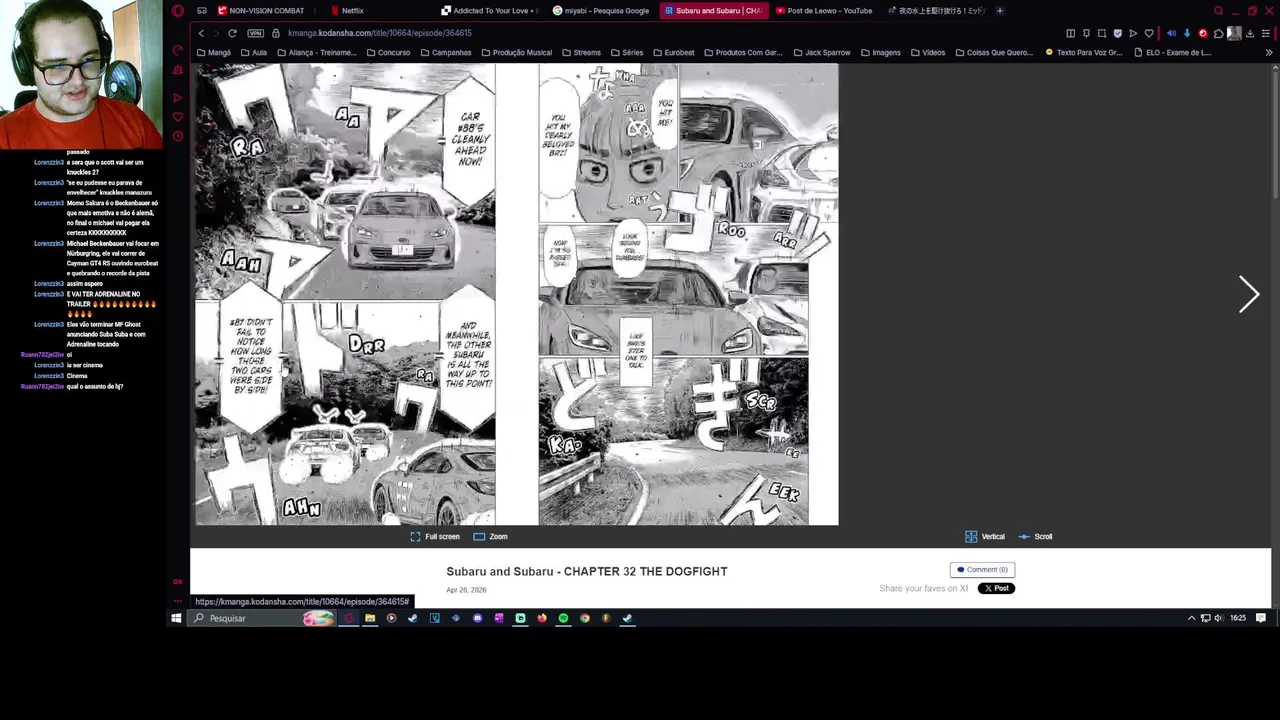This screenshot has width=1280, height=720.
Task: Open the ELO - Exame de L... bookmark
Action: tap(1172, 52)
